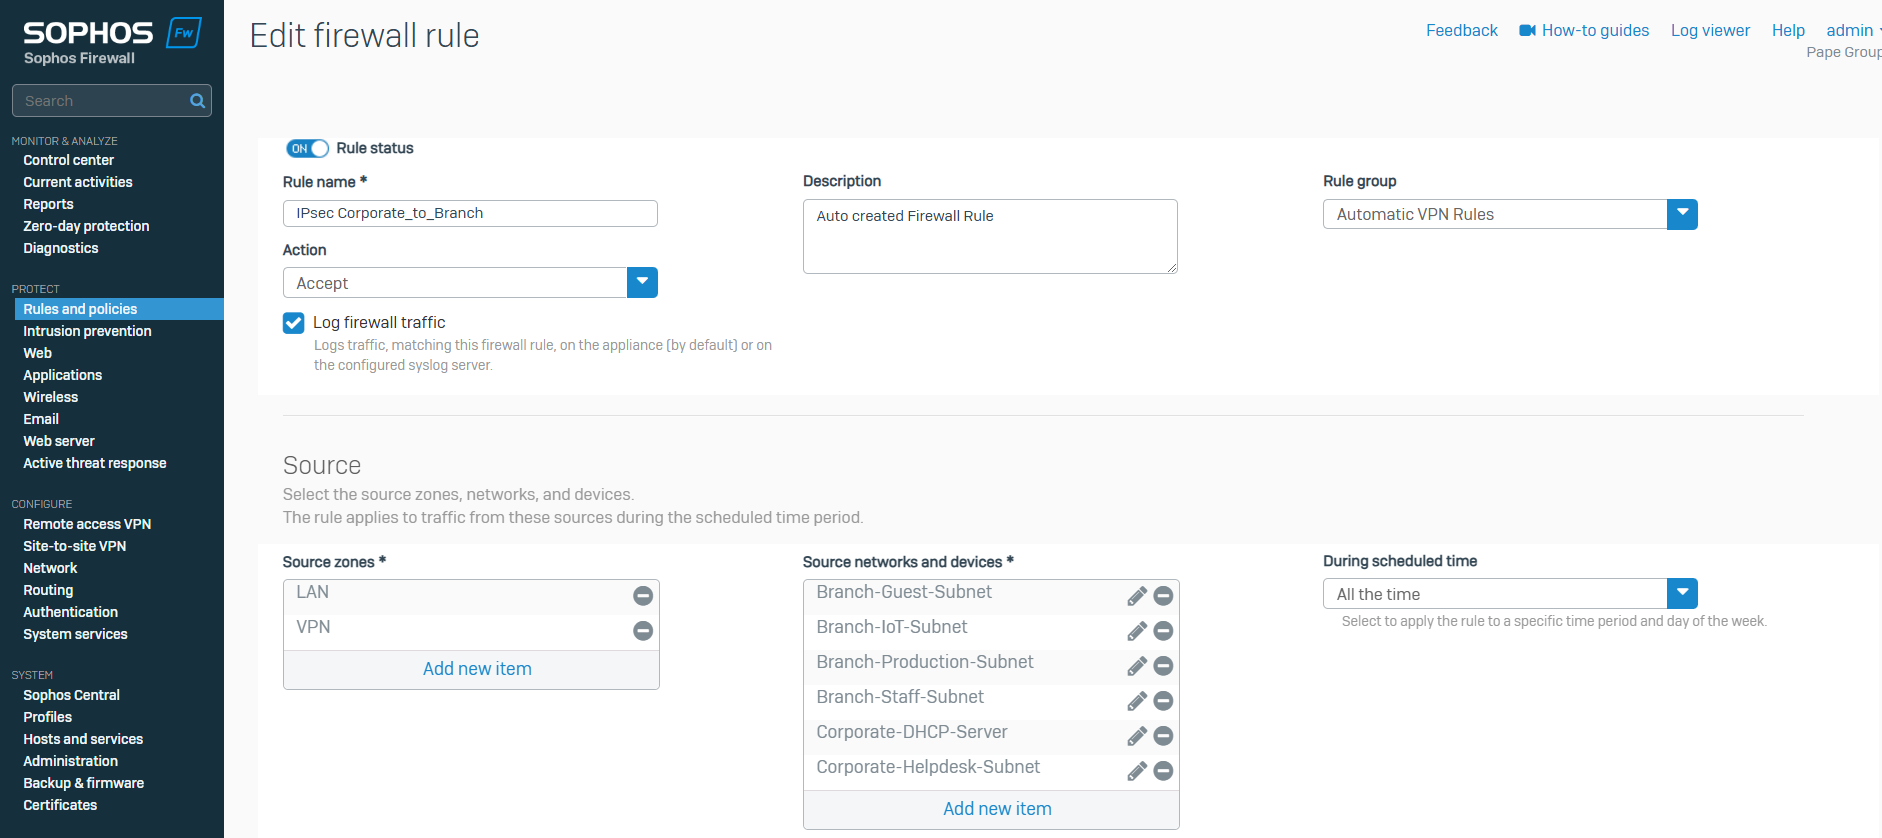Edit Branch-IoT-Subnet with pencil icon

(1137, 631)
